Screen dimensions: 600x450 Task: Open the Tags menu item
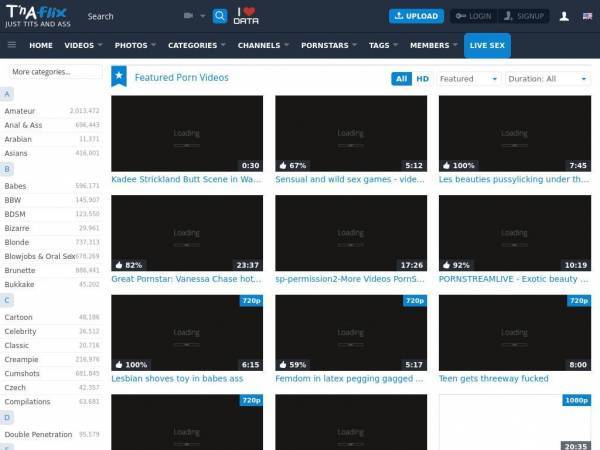pyautogui.click(x=379, y=45)
